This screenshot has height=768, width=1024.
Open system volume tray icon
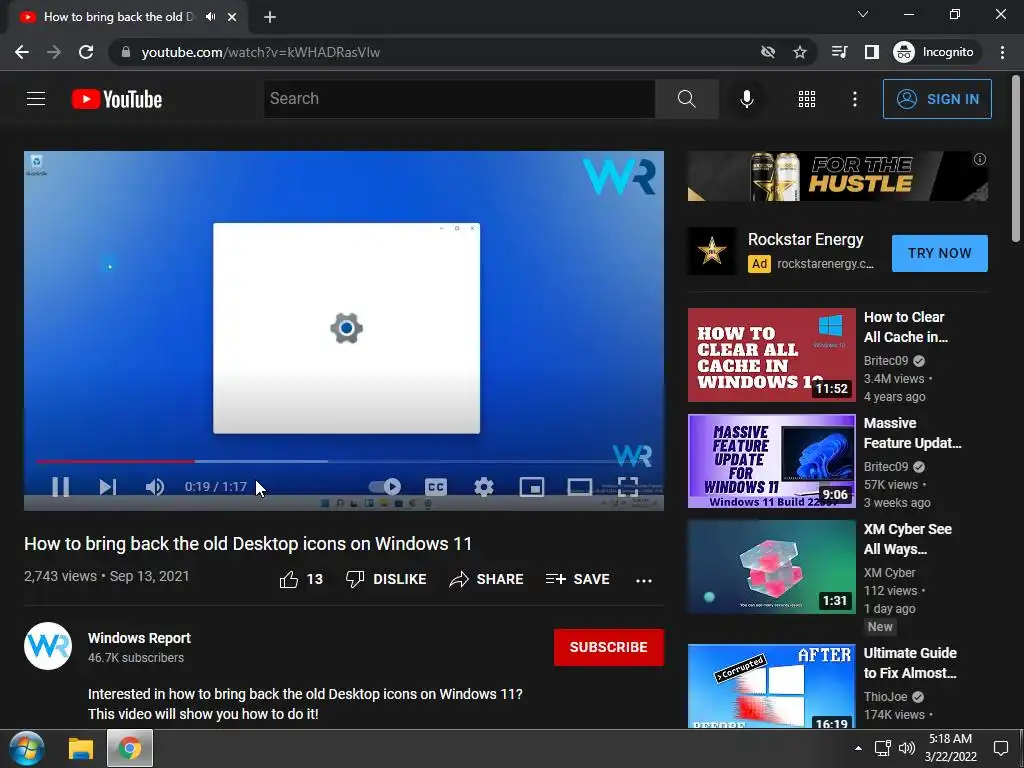[907, 748]
